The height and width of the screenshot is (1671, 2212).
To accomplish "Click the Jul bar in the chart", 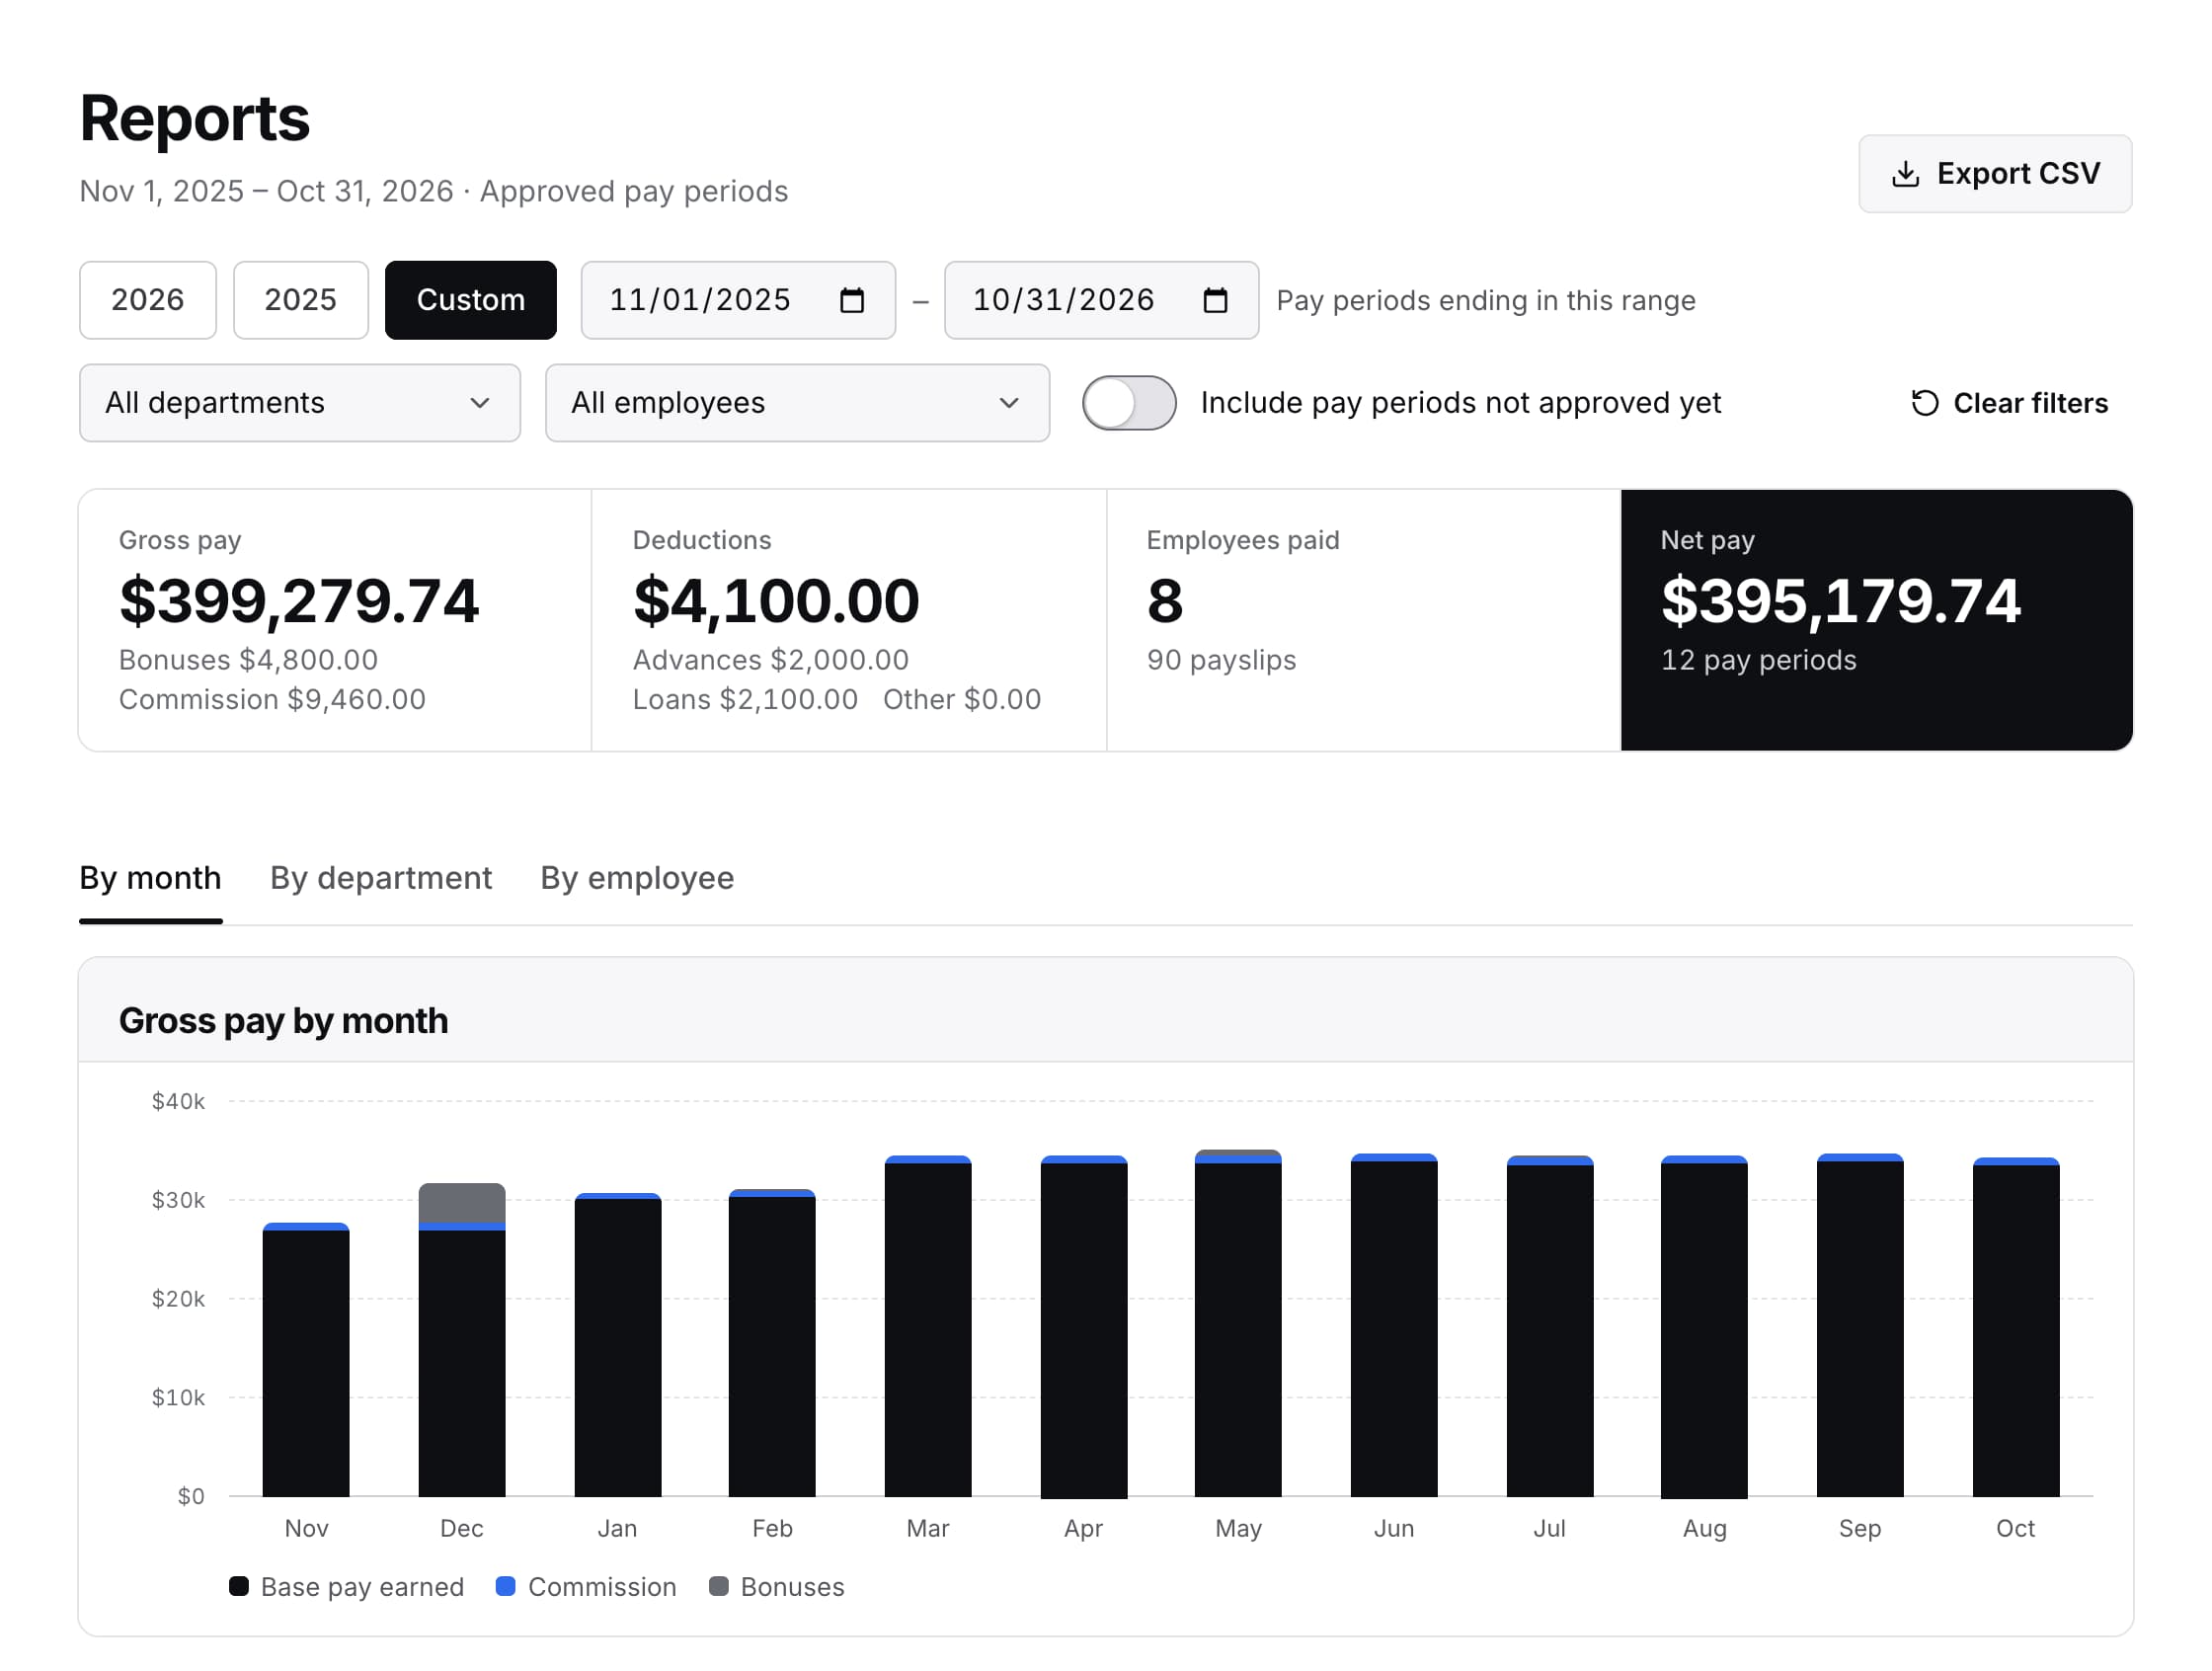I will point(1550,1326).
